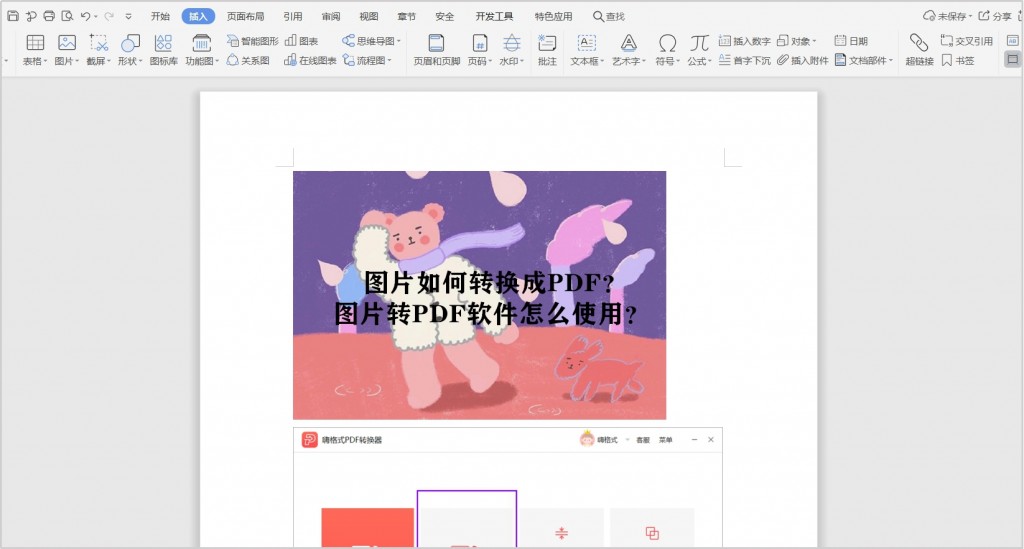
Task: Open the 特色应用 (Featured Apps) tab
Action: tap(553, 16)
